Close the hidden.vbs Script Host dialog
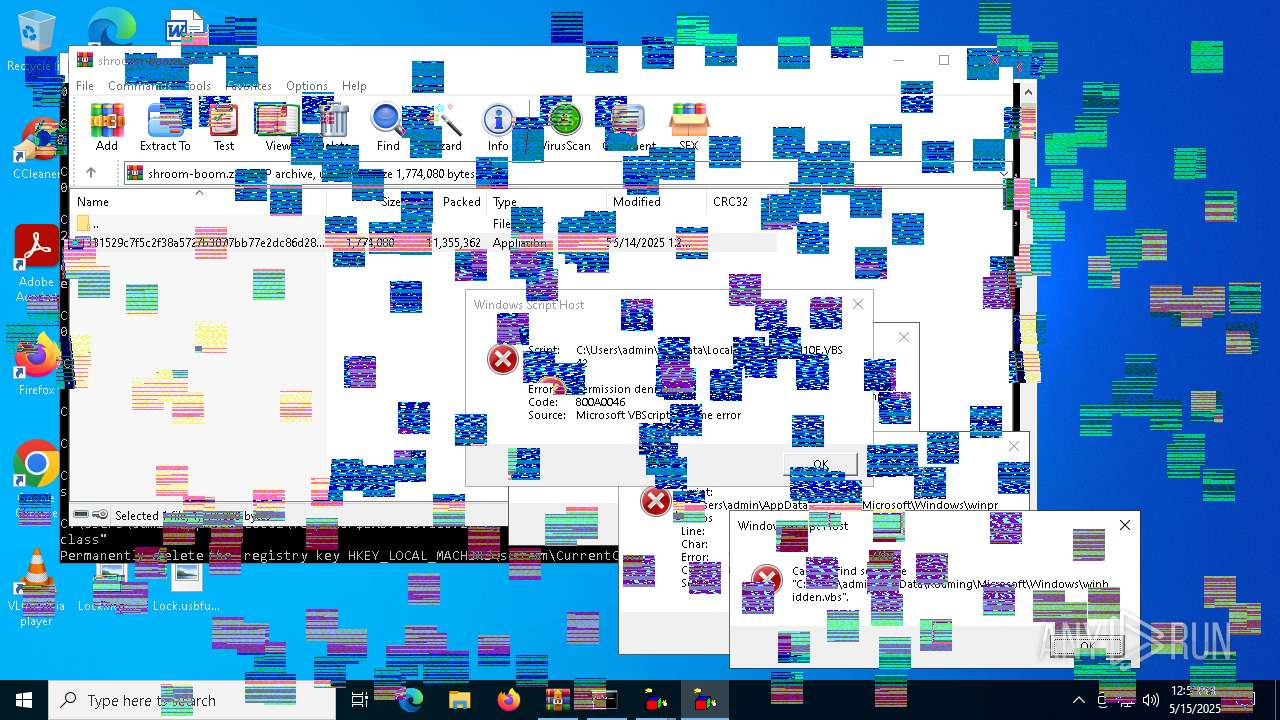This screenshot has width=1280, height=720. [1125, 525]
